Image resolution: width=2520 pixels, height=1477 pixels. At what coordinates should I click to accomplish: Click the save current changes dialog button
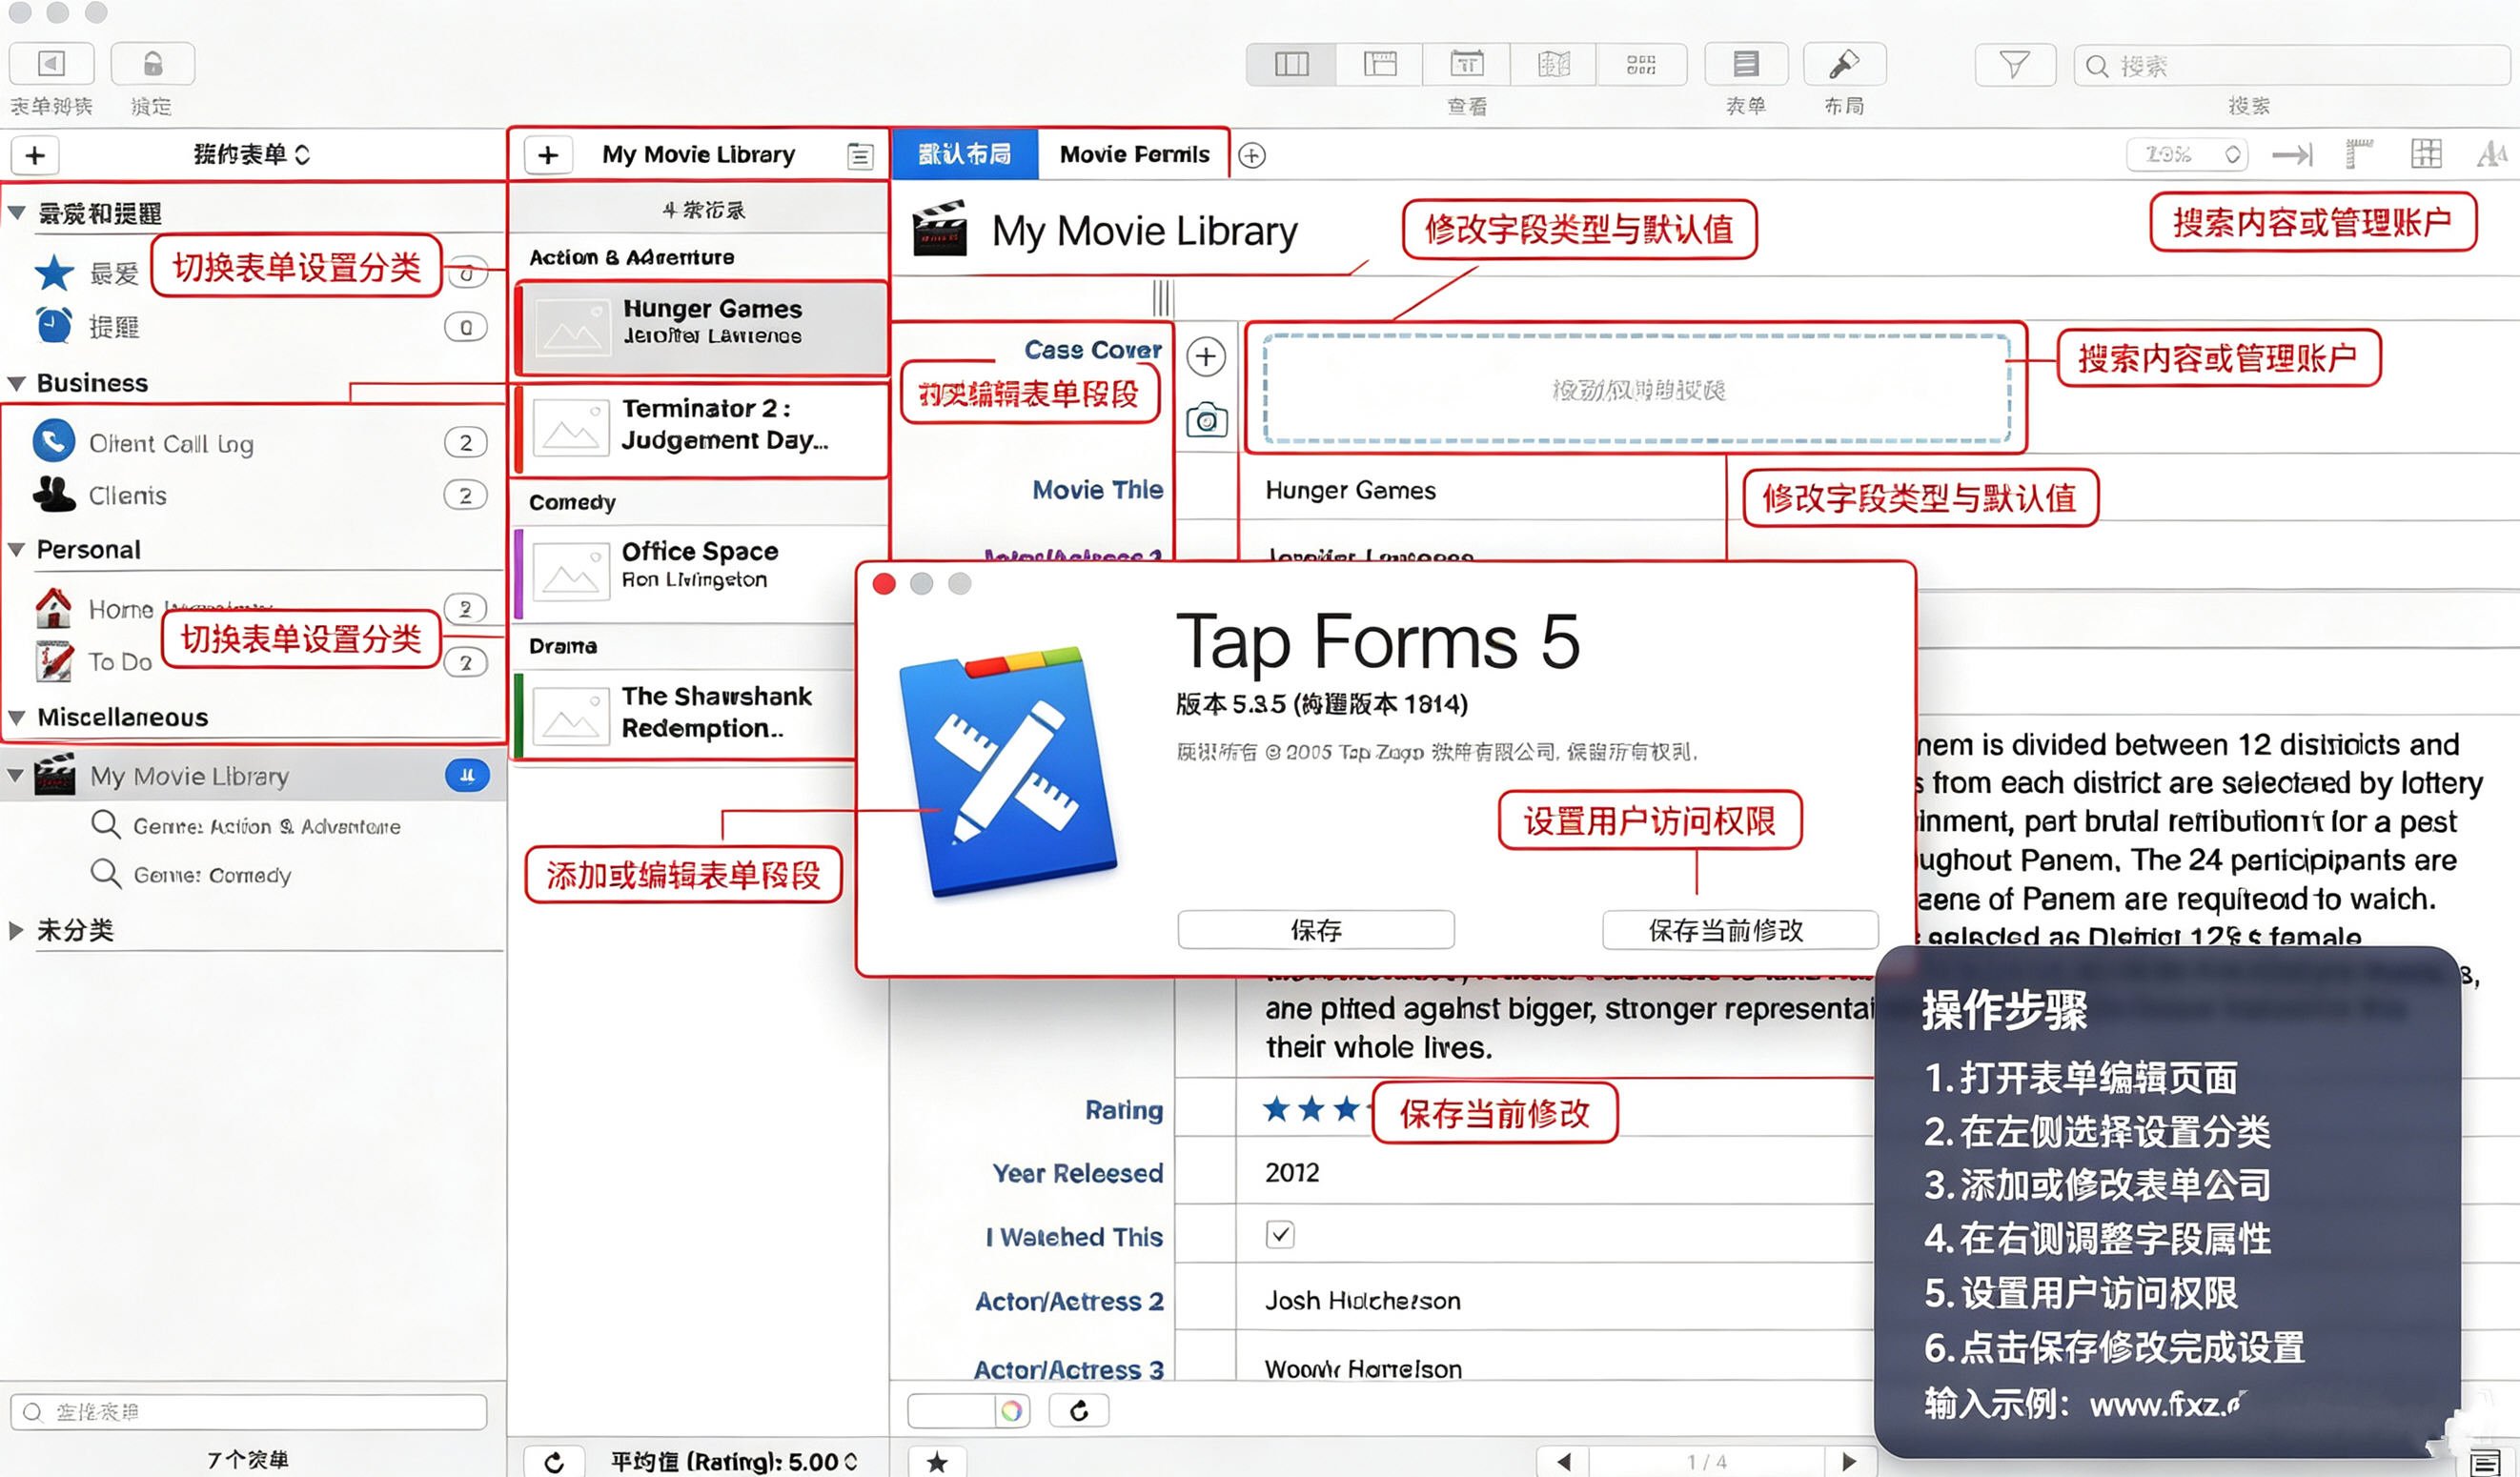[1740, 930]
